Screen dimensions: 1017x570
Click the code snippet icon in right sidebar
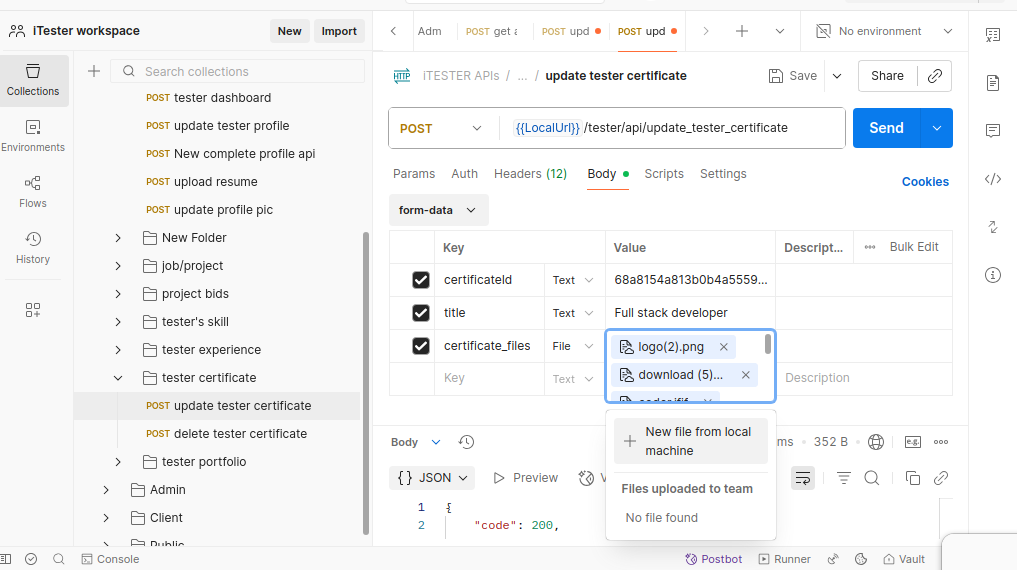point(992,179)
